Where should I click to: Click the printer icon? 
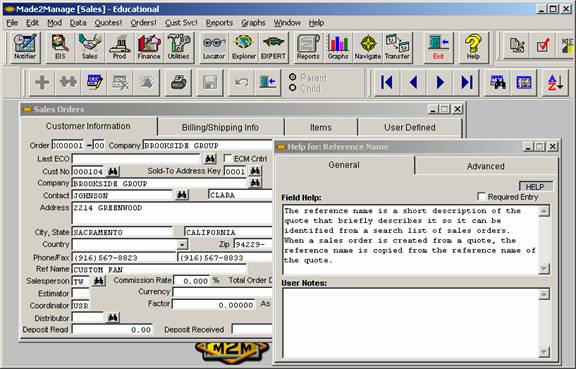pyautogui.click(x=178, y=82)
